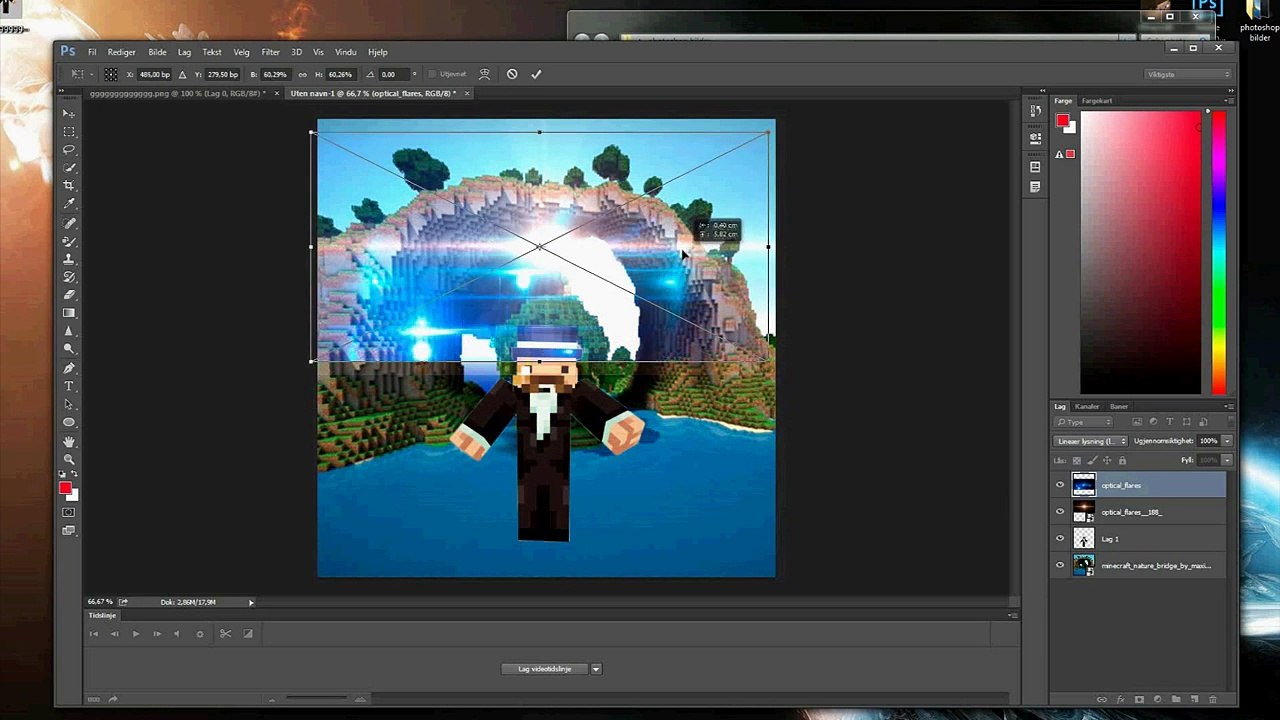The height and width of the screenshot is (720, 1280).
Task: Select the Quick Selection tool
Action: point(69,167)
